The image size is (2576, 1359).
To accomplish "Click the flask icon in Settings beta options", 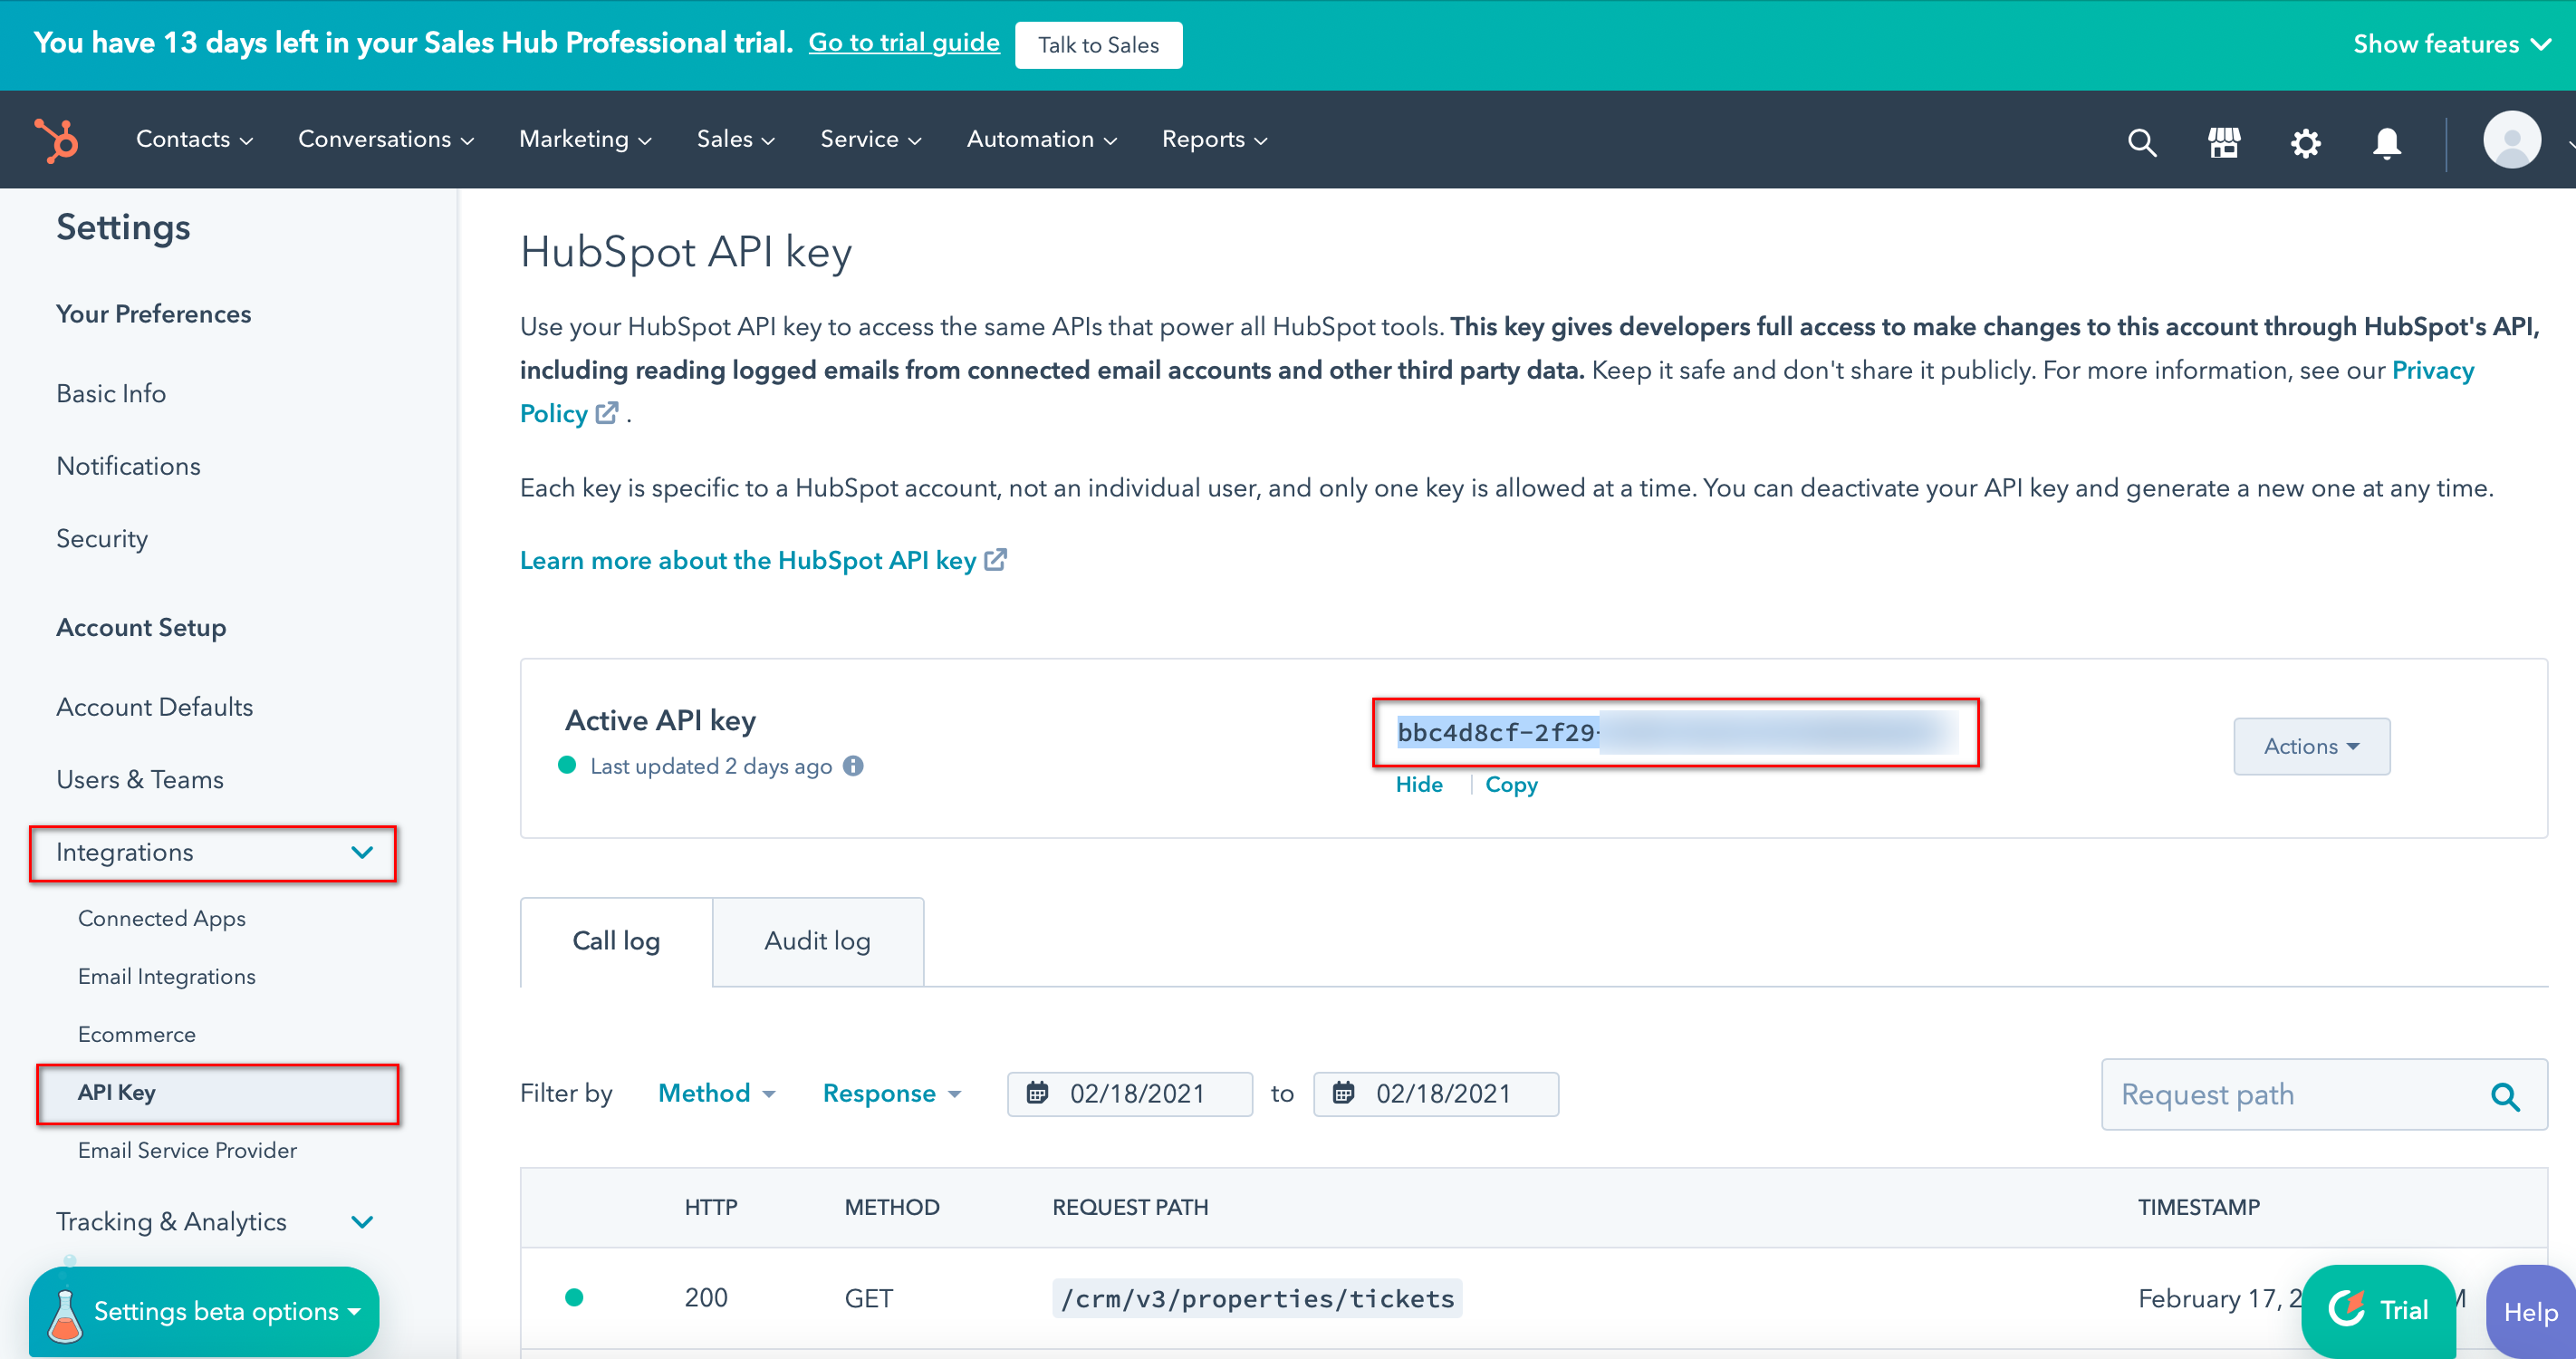I will point(65,1315).
